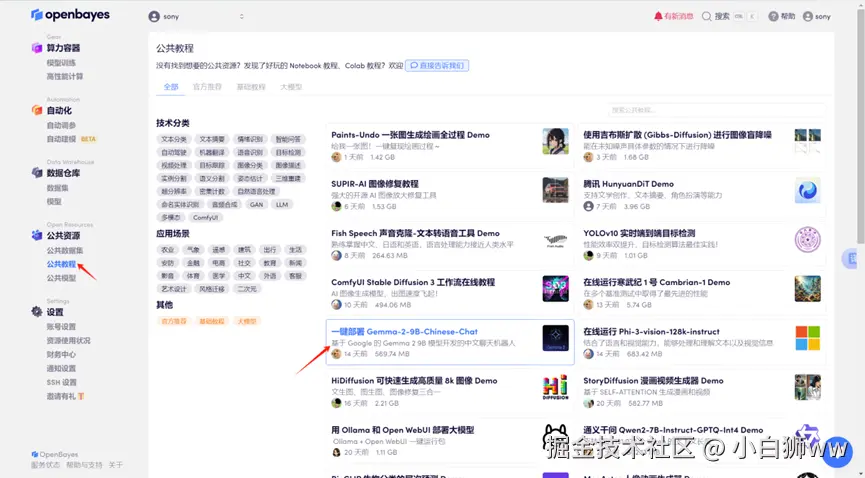
Task: Open the SUPIR-AI tutorial thumbnail
Action: tap(556, 190)
